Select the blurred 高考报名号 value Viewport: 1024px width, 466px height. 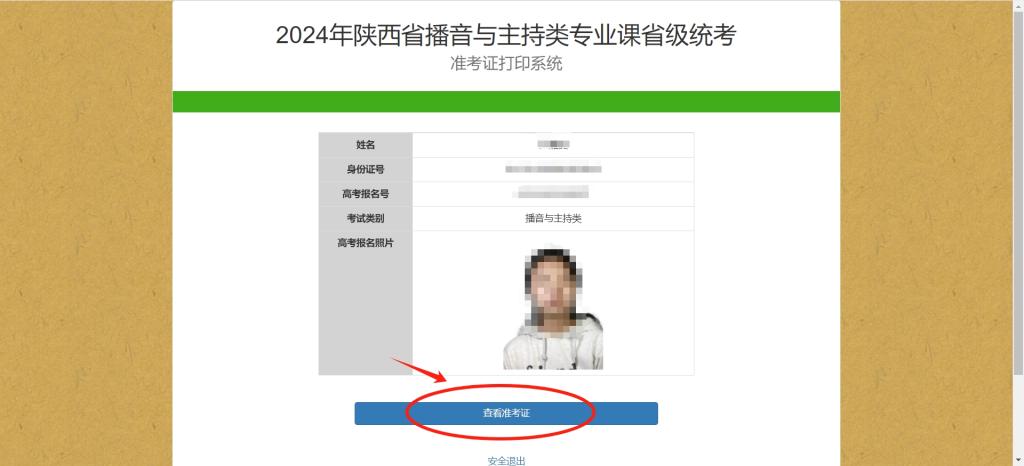[553, 192]
